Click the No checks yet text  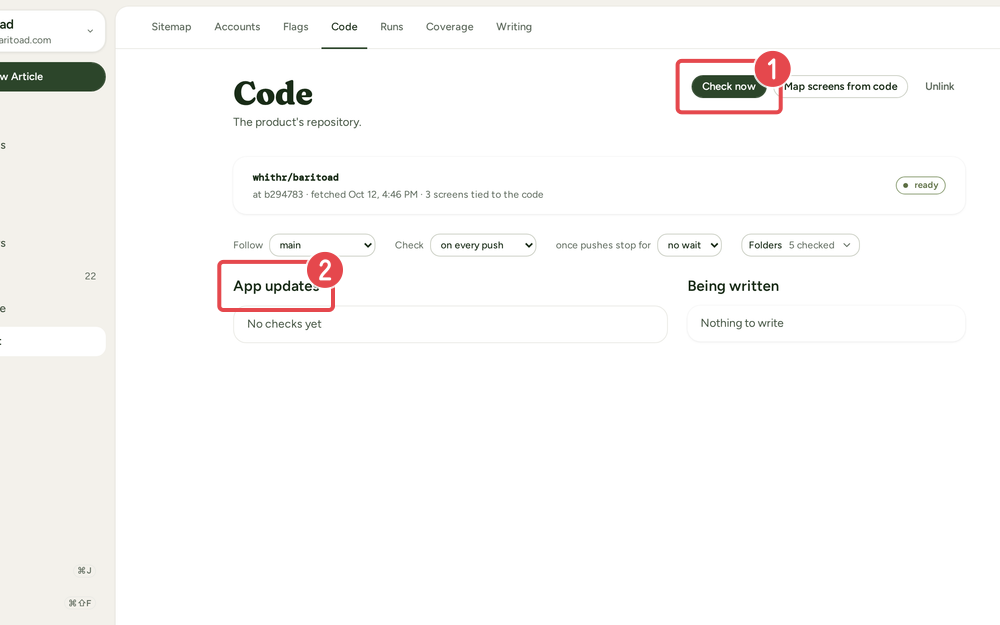pyautogui.click(x=284, y=324)
